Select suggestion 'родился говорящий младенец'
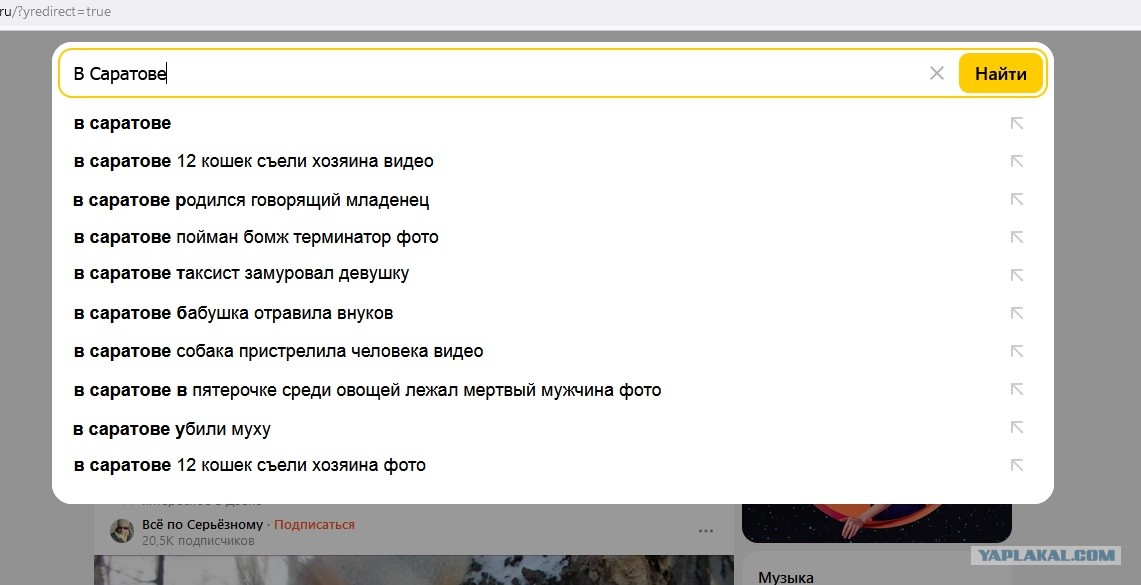Viewport: 1141px width, 585px height. (x=251, y=199)
